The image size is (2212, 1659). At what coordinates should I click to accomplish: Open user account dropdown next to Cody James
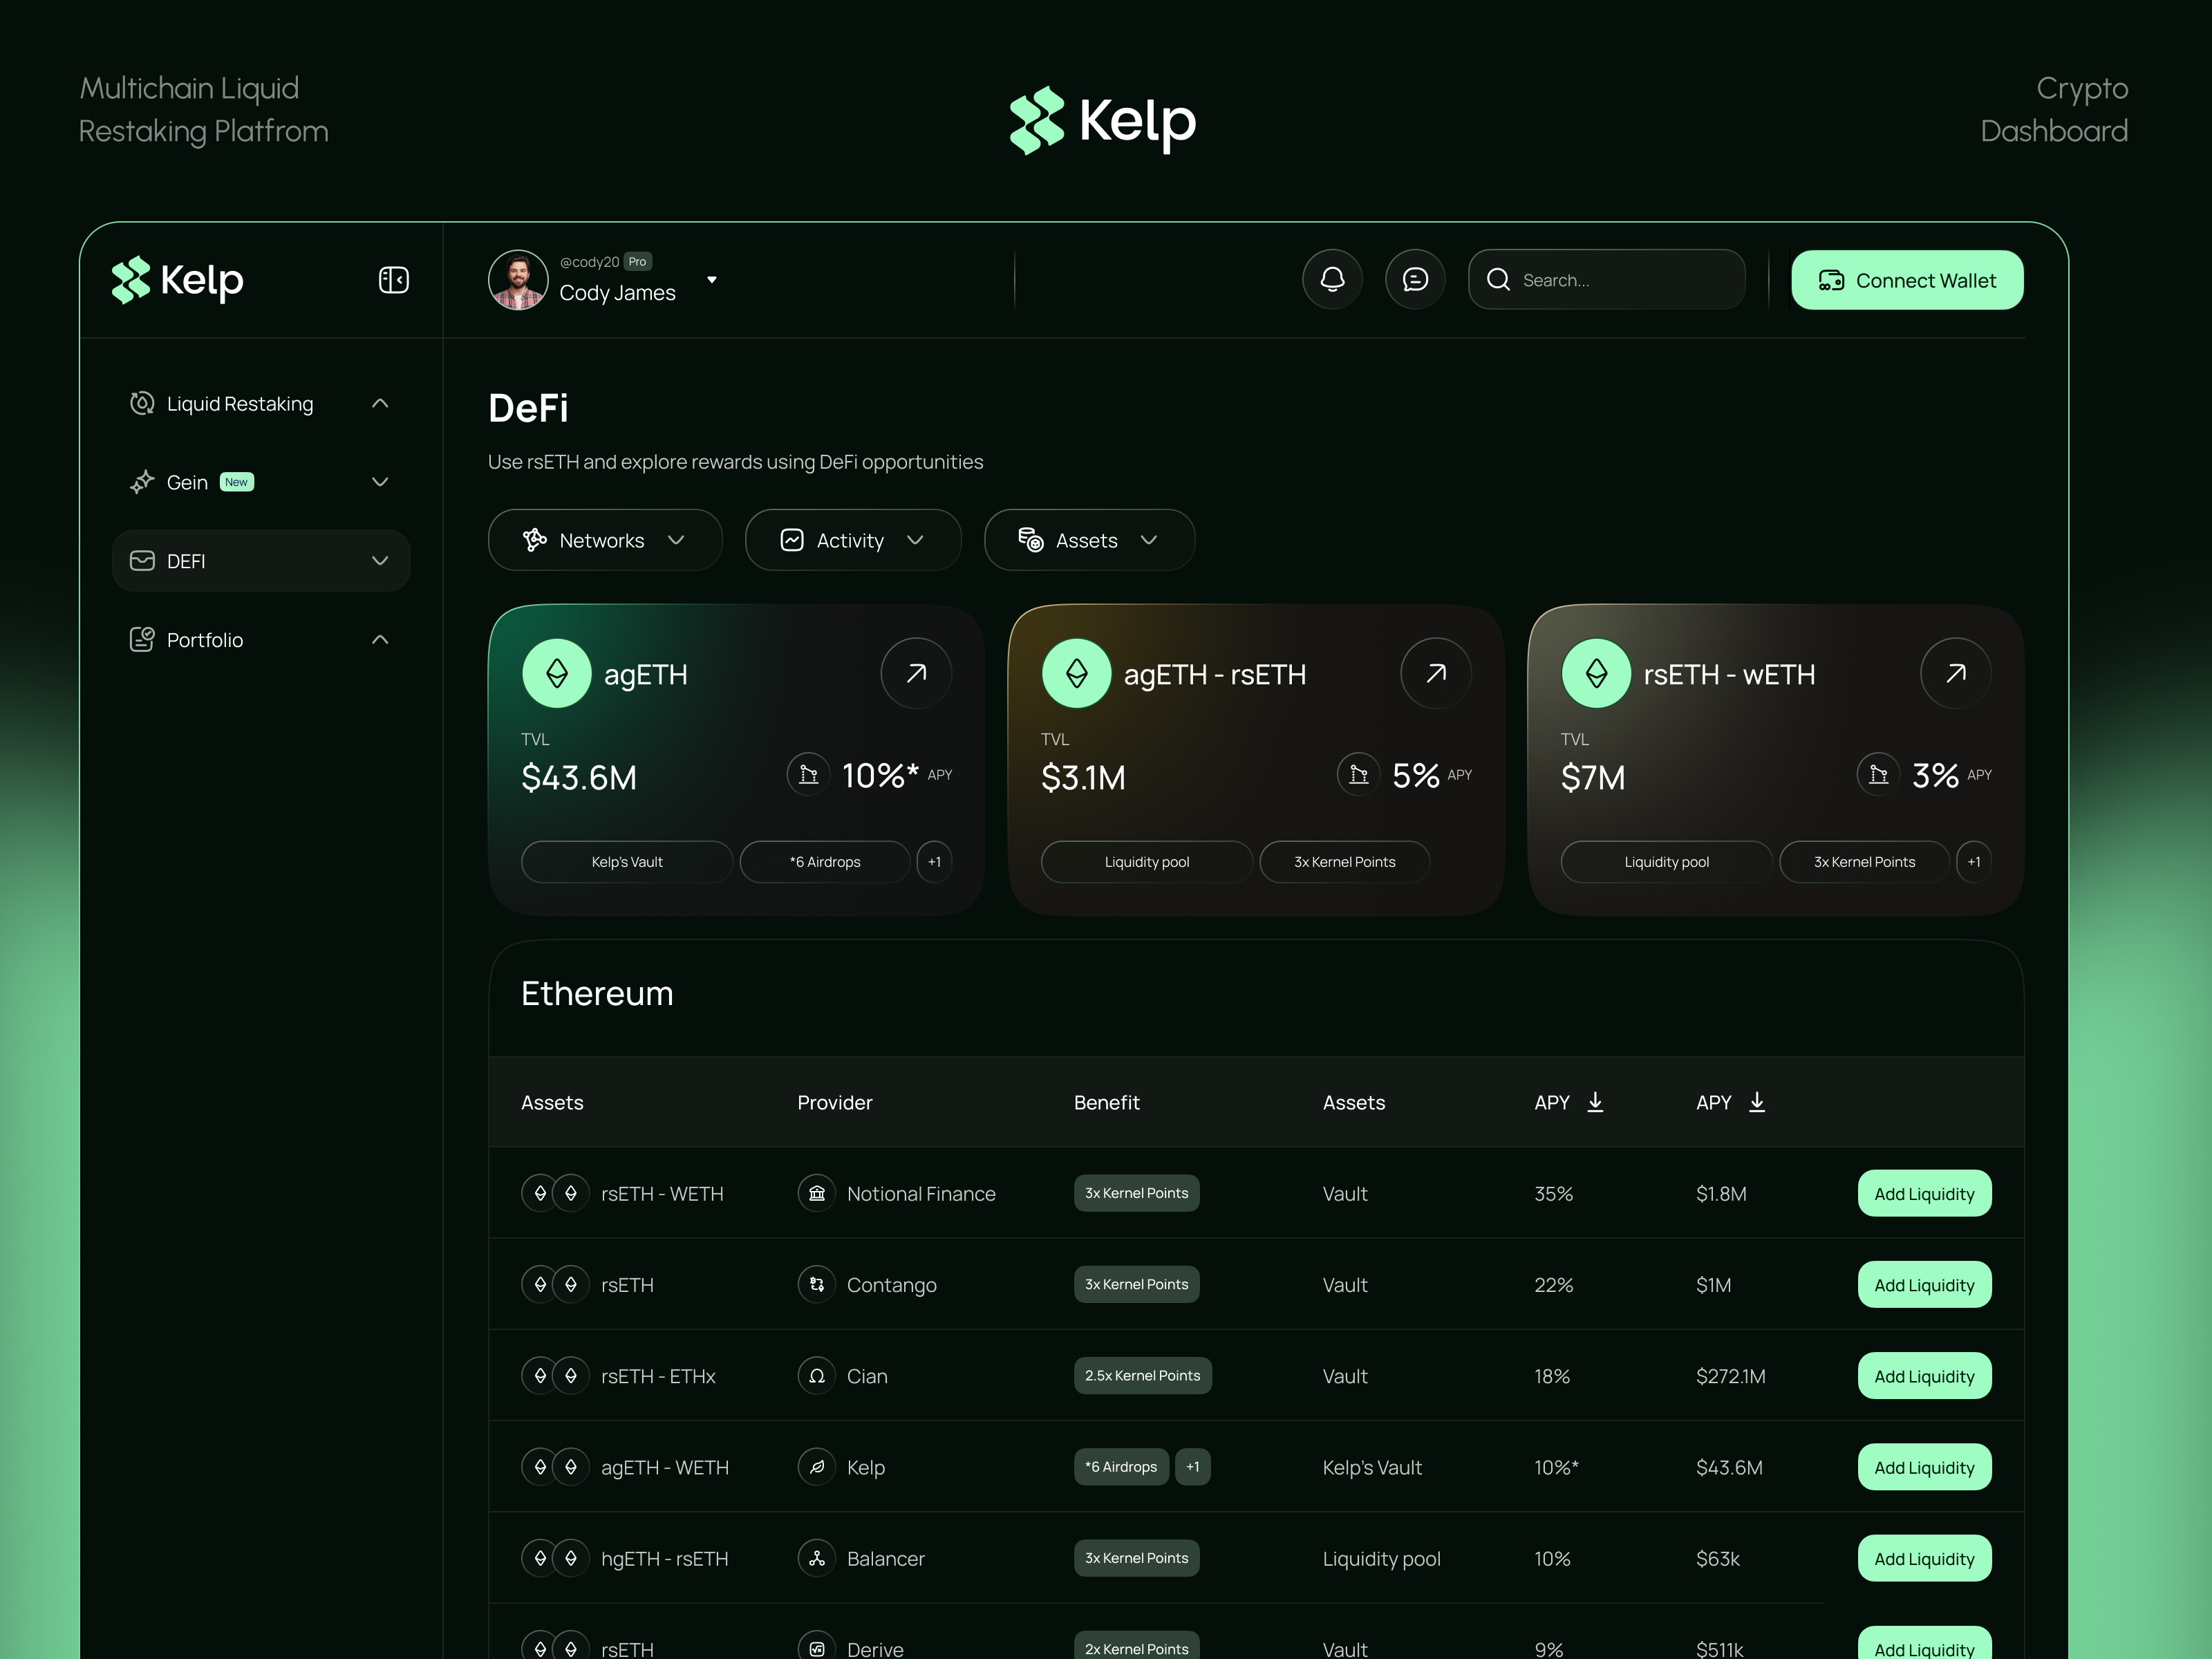712,280
